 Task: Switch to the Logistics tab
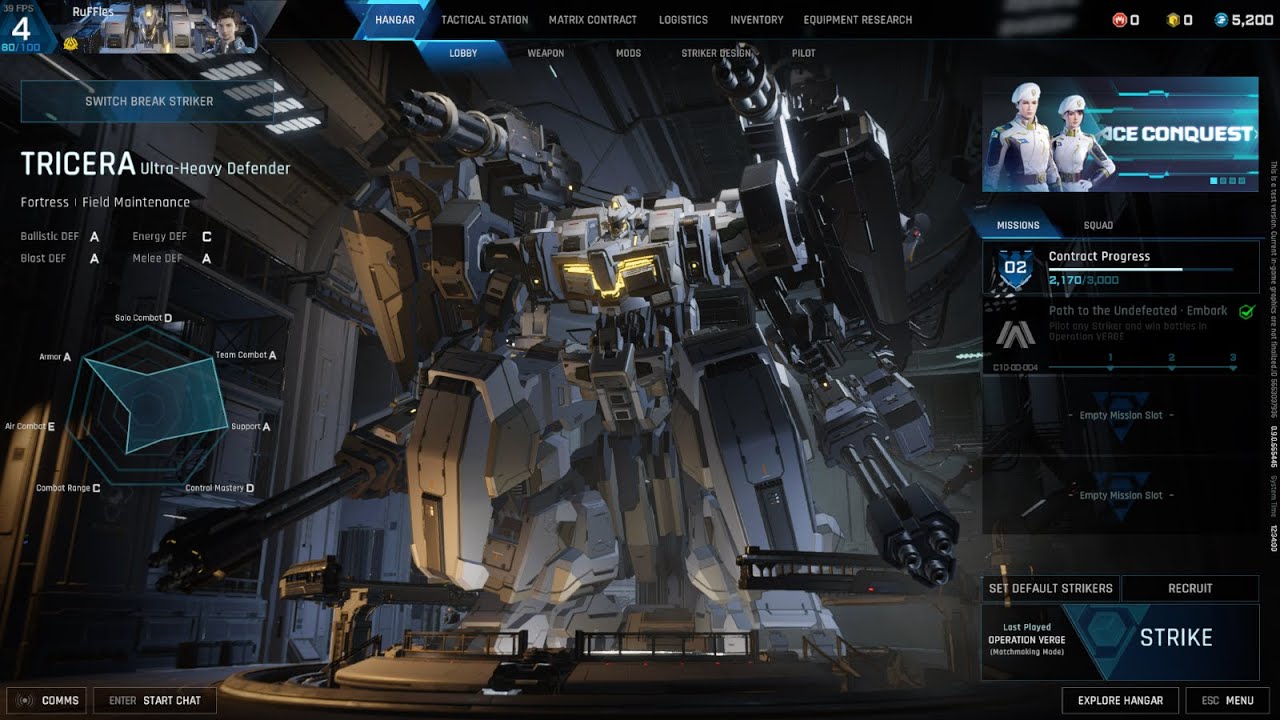[683, 20]
